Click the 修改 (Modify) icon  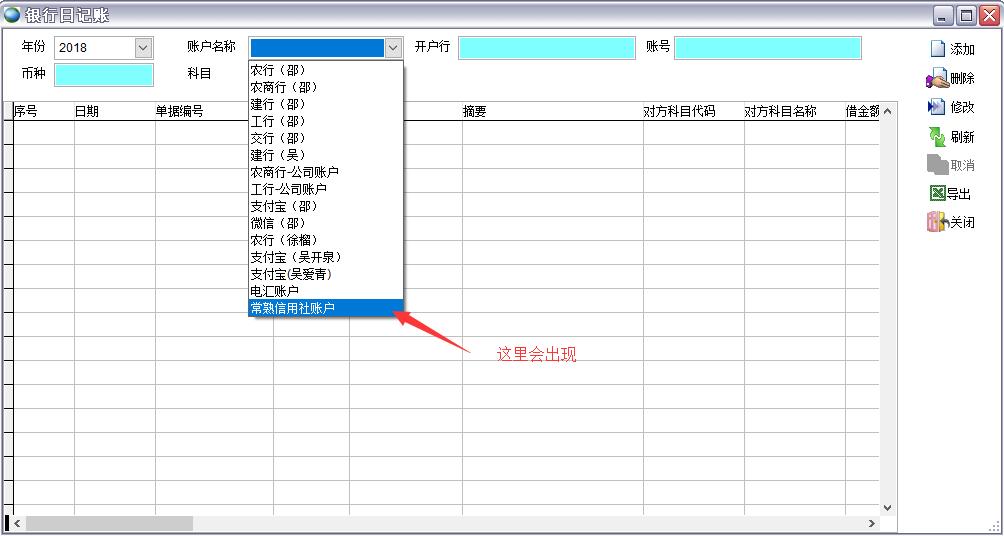point(937,107)
